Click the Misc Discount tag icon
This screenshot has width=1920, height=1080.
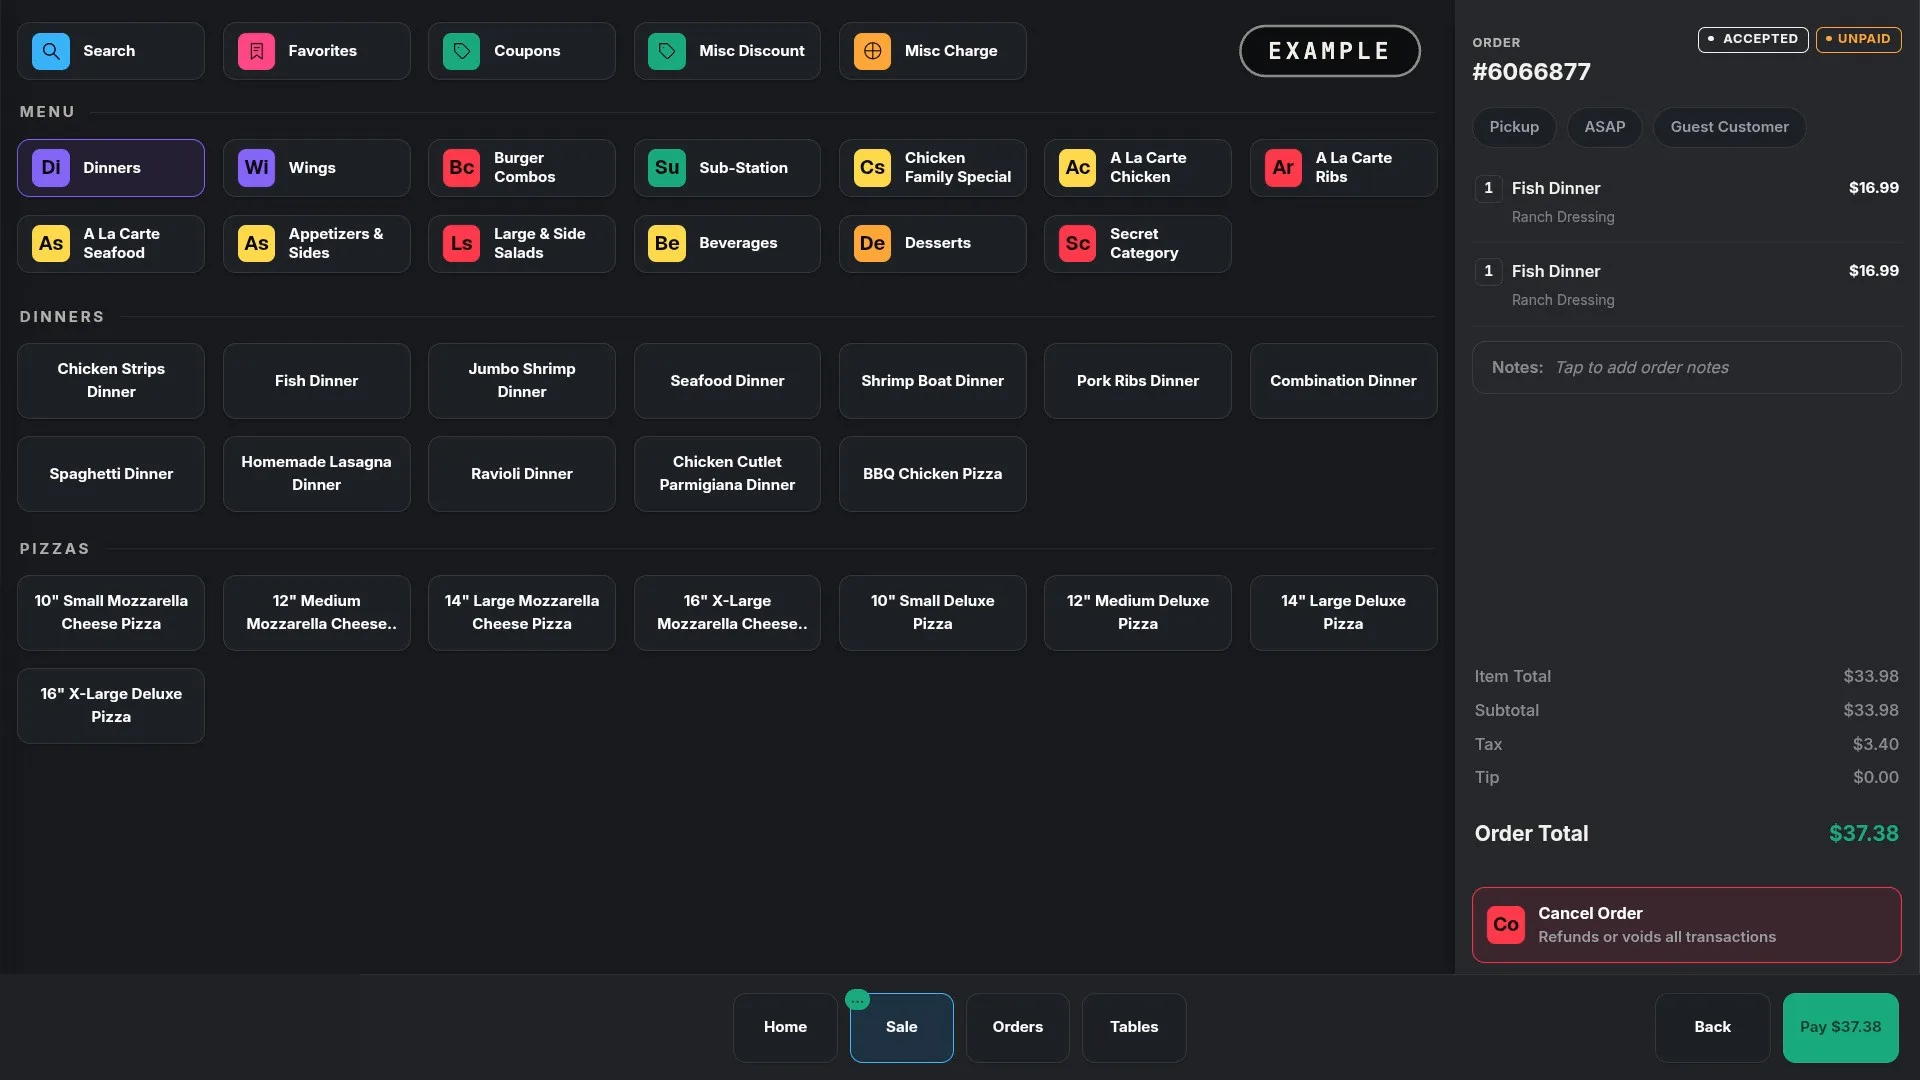[667, 51]
